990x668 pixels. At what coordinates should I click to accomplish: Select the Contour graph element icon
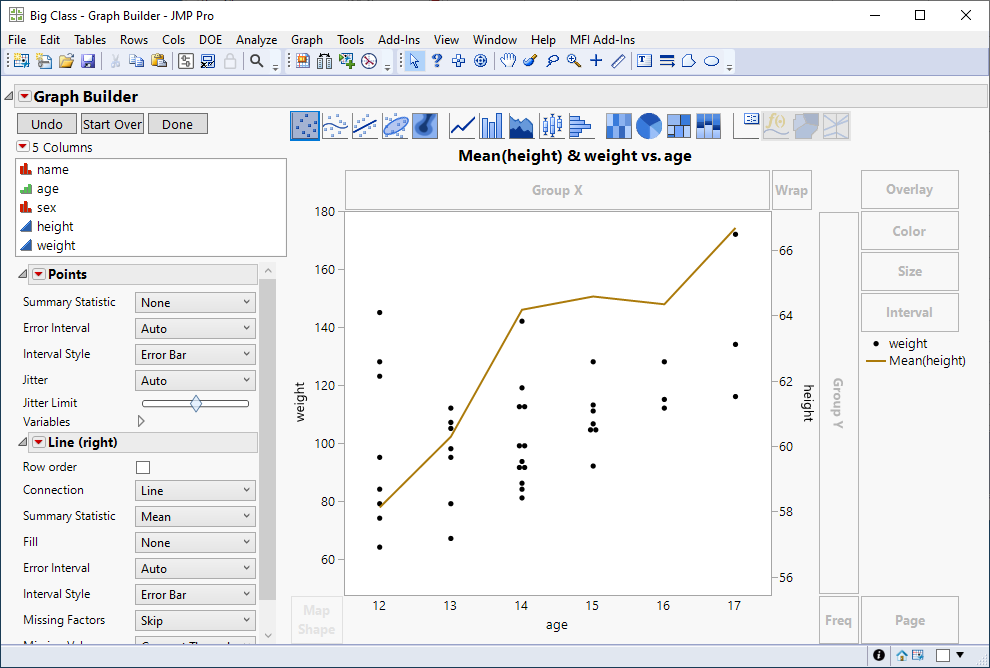tap(425, 126)
